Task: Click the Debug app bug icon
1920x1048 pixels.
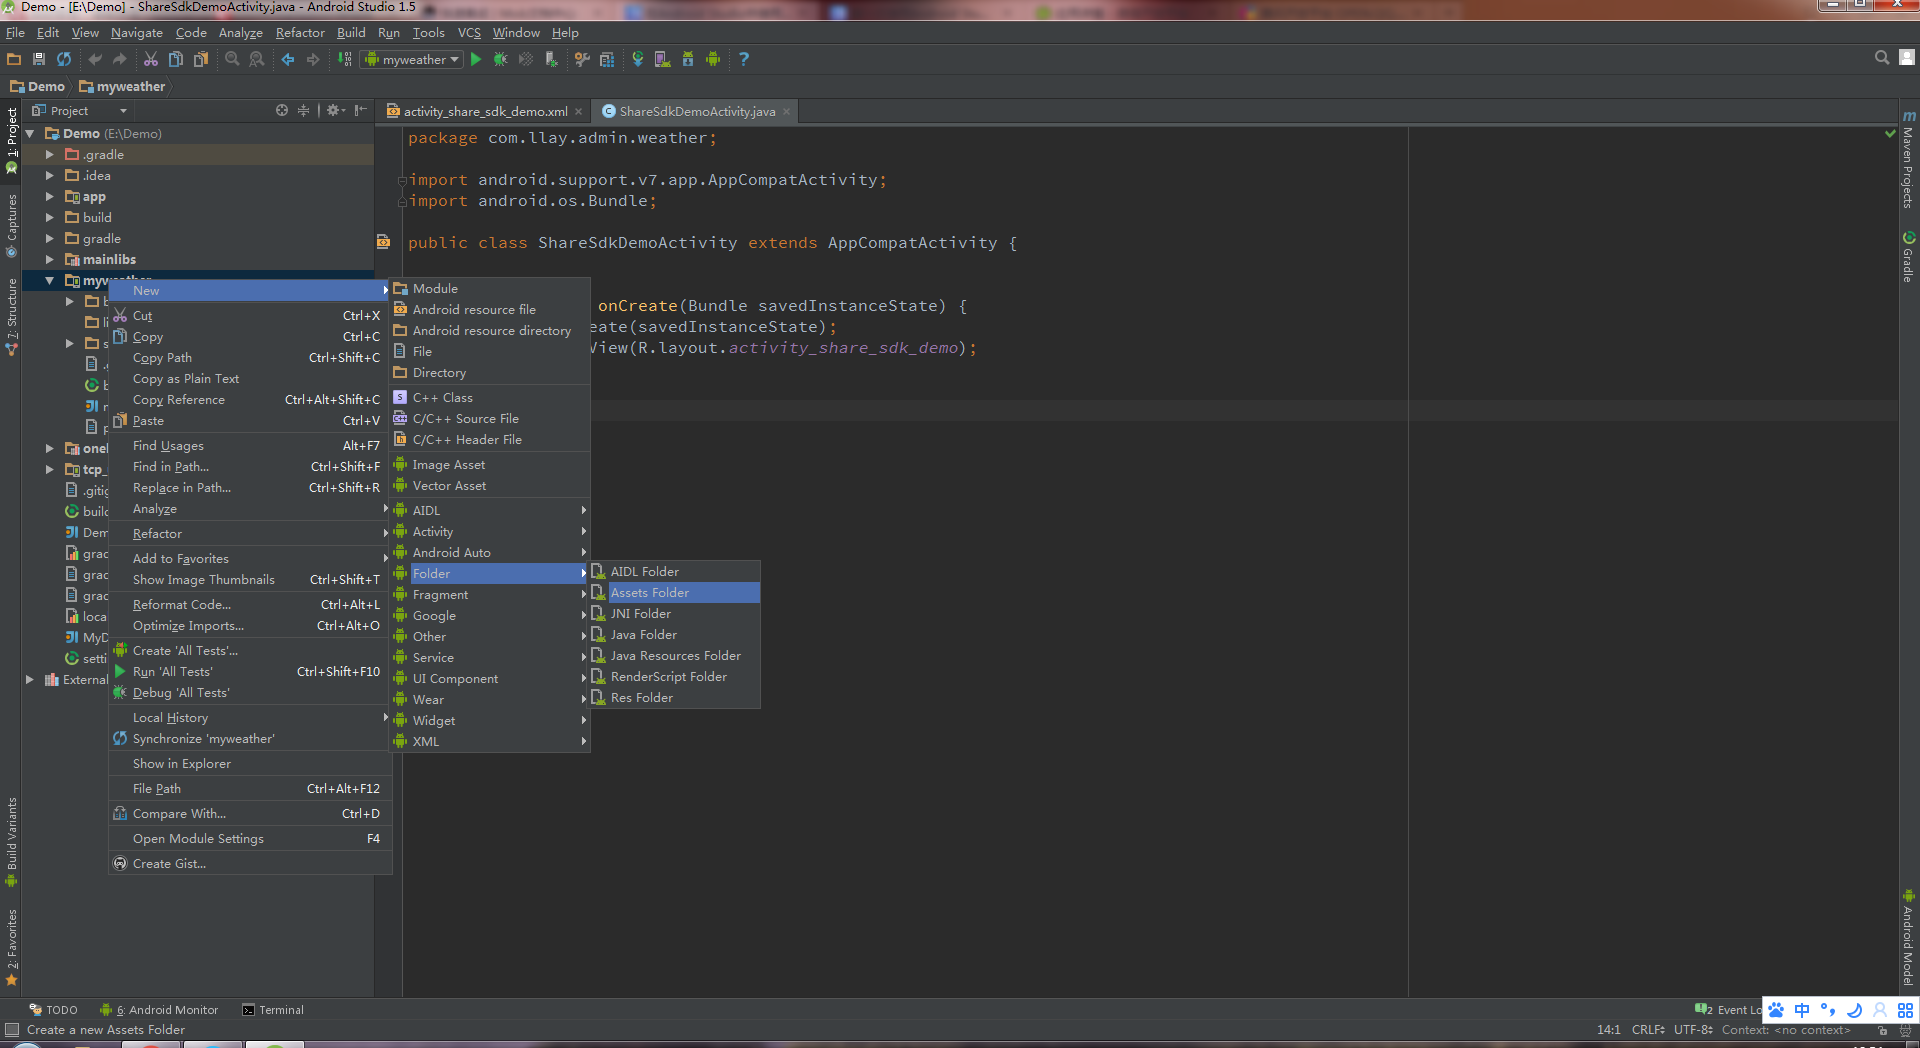Action: pyautogui.click(x=501, y=60)
